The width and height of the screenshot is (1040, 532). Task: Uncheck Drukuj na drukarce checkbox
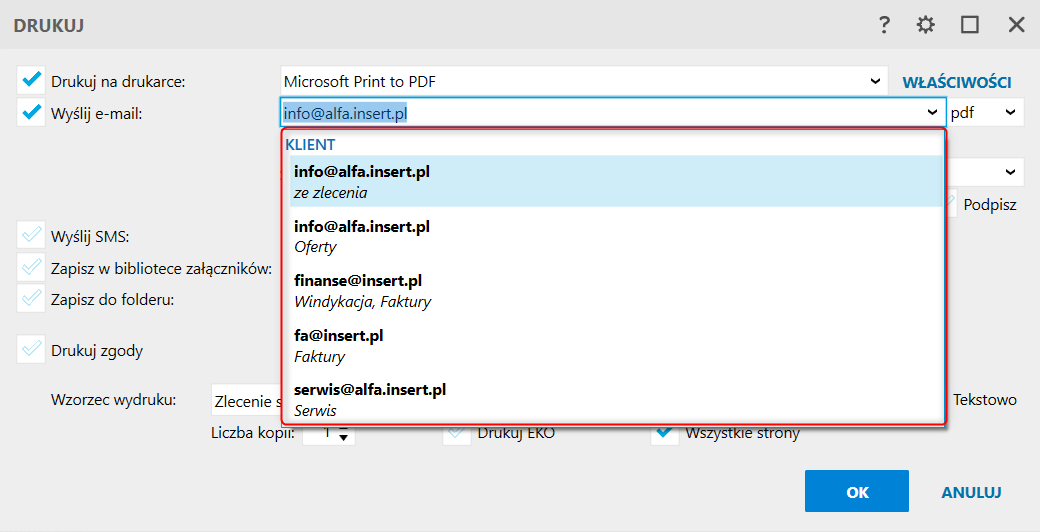coord(31,81)
